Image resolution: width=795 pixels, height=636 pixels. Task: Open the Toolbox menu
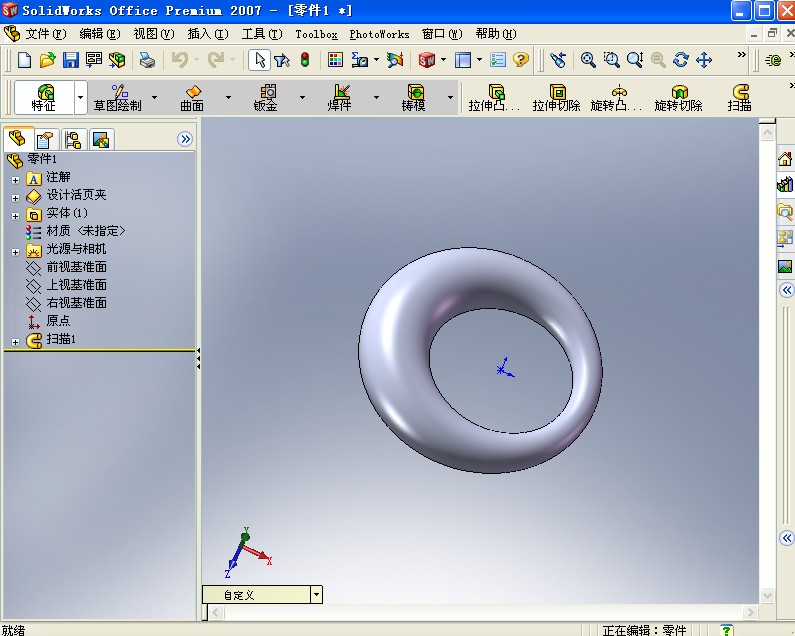(x=316, y=34)
